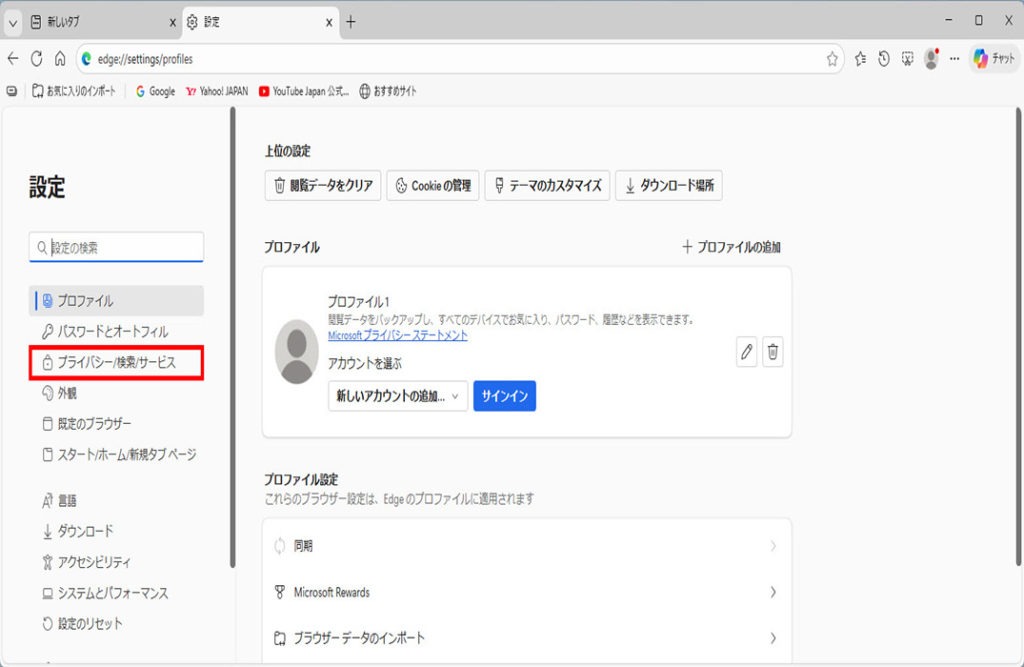Open the Microsoft プライバシー ステートメント link
Viewport: 1024px width, 667px height.
pos(397,336)
